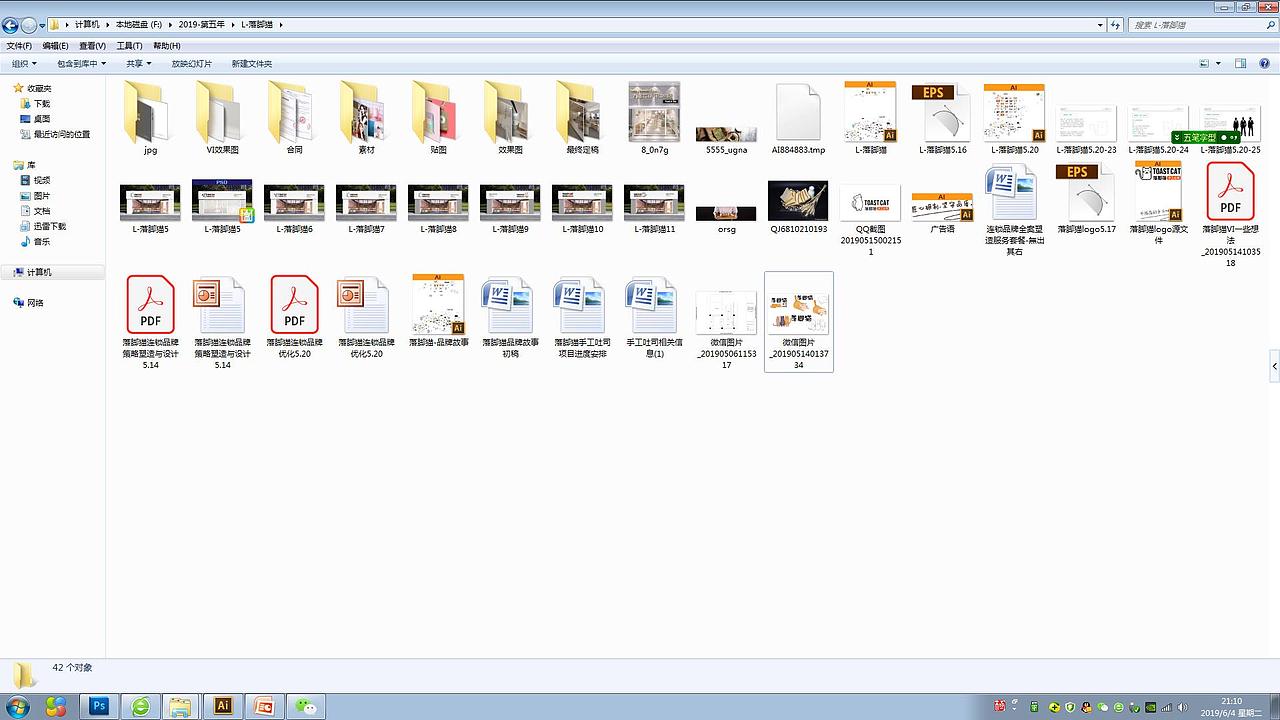Screen dimensions: 1280x720
Task: Click the Explorer back navigation arrow
Action: [10, 25]
